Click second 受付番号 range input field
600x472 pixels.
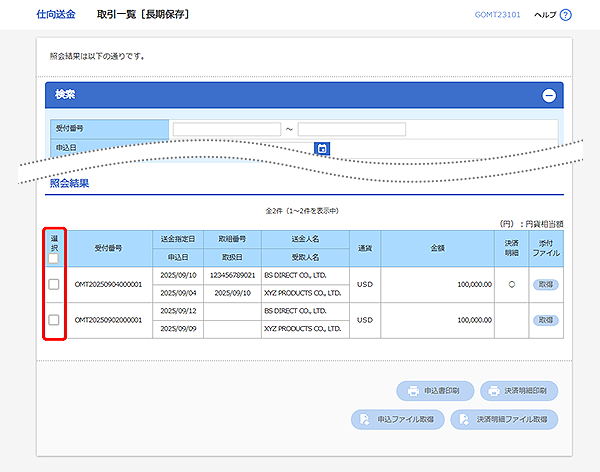pyautogui.click(x=352, y=129)
